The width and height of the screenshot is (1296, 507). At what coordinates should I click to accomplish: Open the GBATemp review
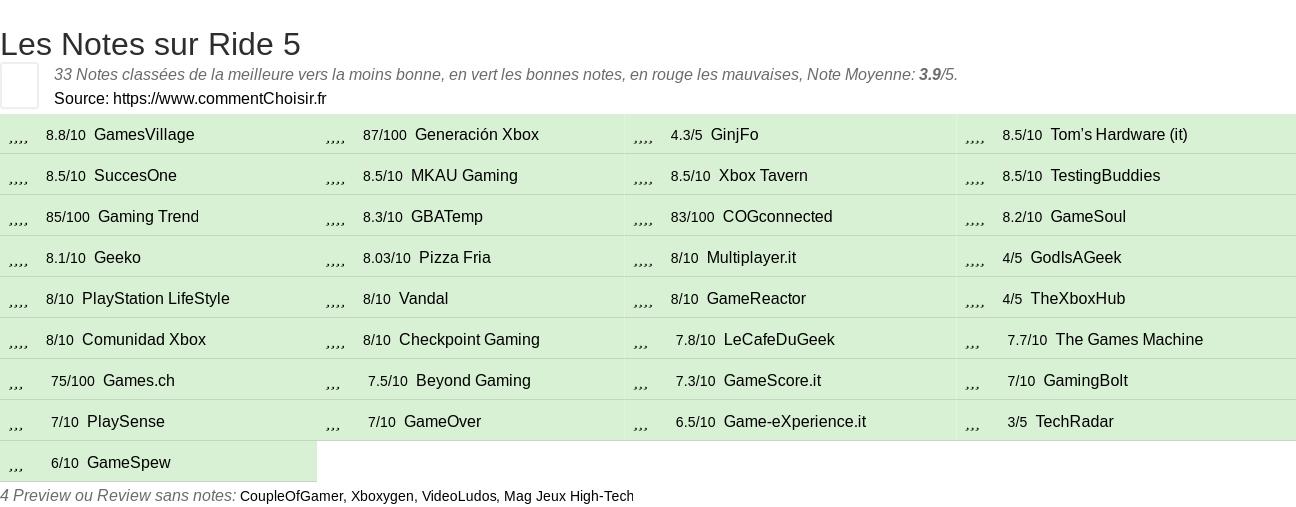(x=447, y=217)
